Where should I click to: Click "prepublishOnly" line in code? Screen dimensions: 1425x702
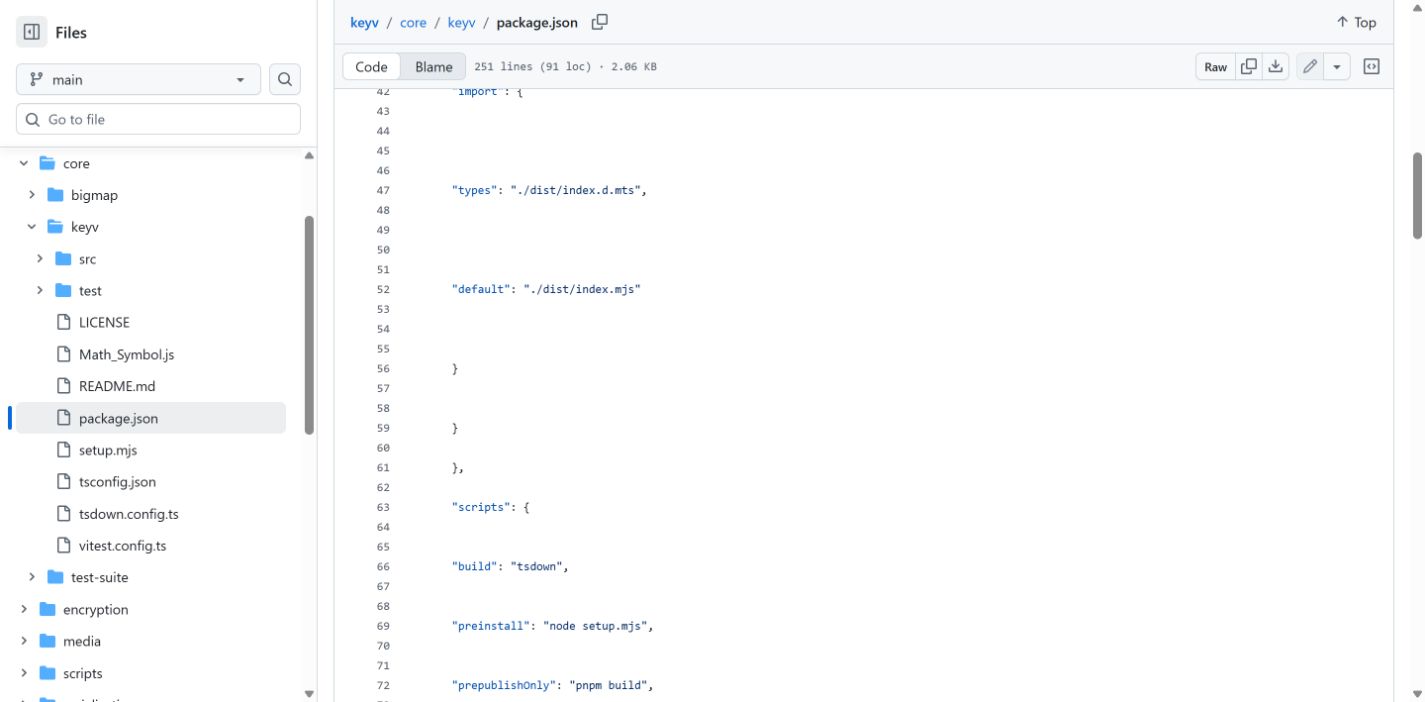tap(552, 686)
